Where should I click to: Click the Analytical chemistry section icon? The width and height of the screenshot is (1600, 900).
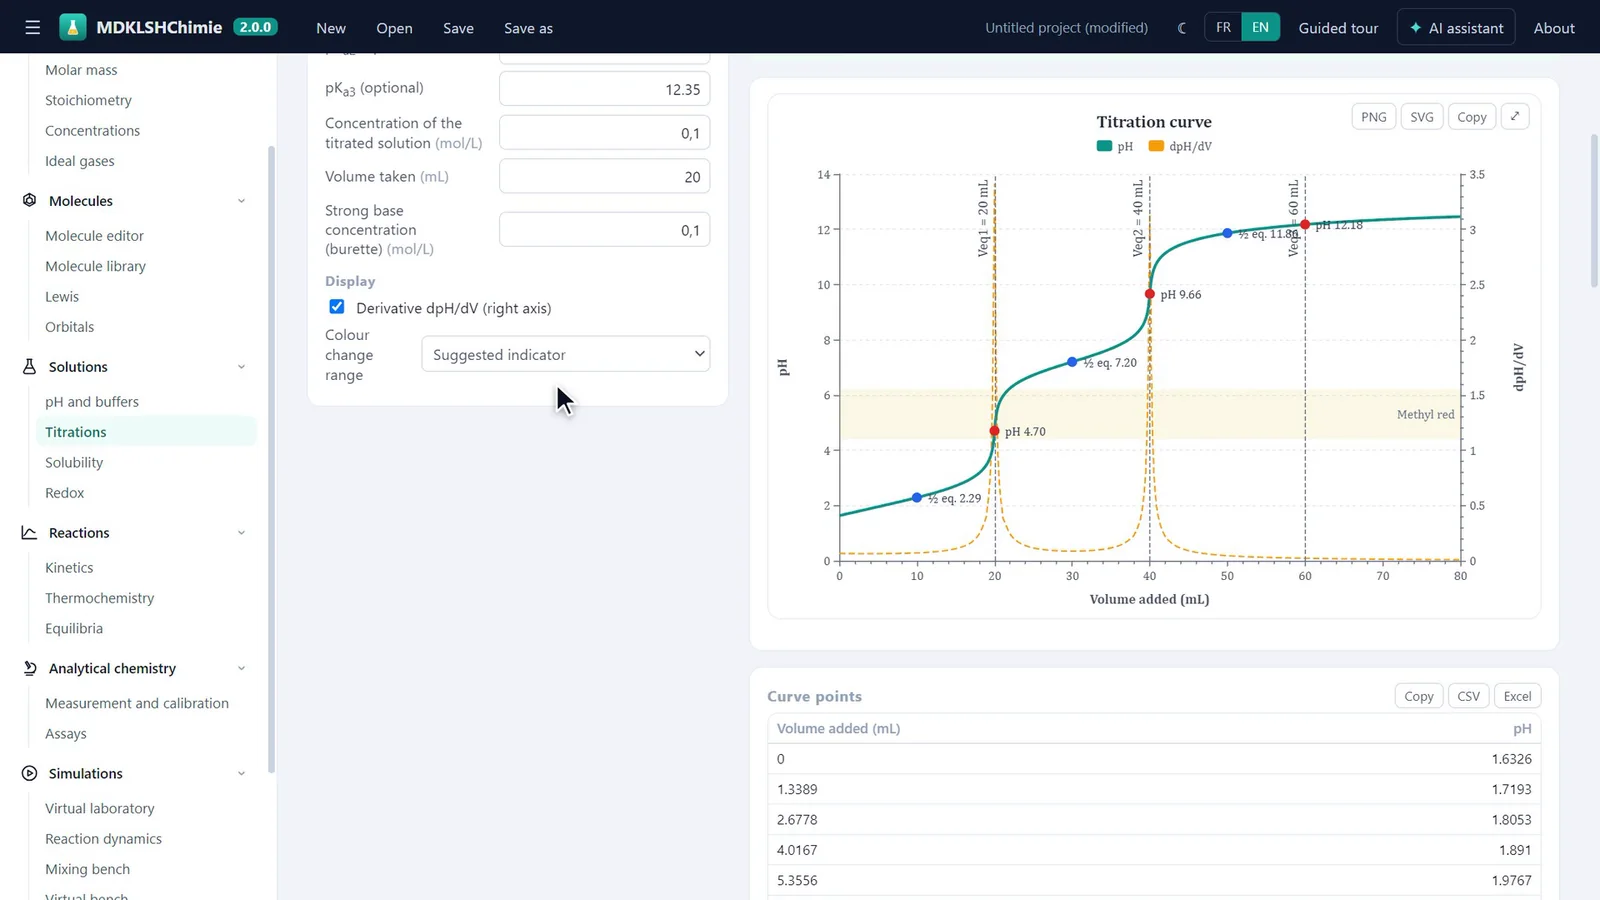click(x=29, y=668)
